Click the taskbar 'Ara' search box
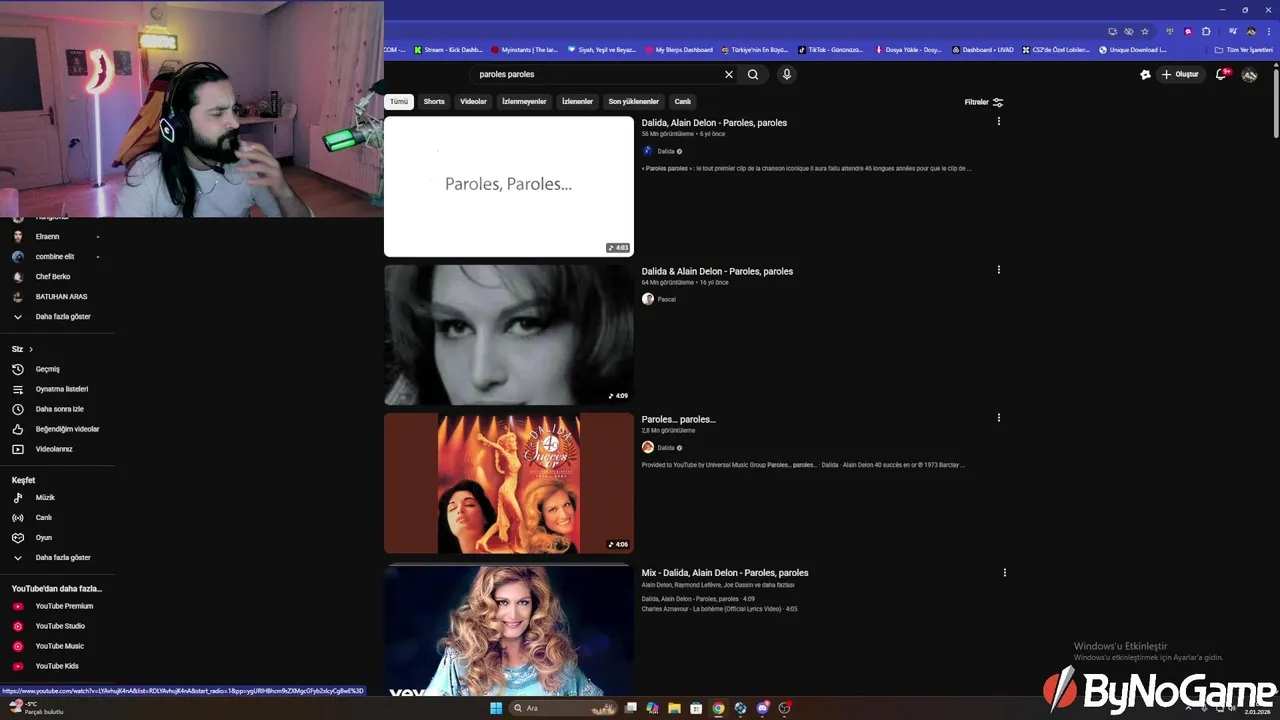Image resolution: width=1280 pixels, height=720 pixels. tap(565, 708)
